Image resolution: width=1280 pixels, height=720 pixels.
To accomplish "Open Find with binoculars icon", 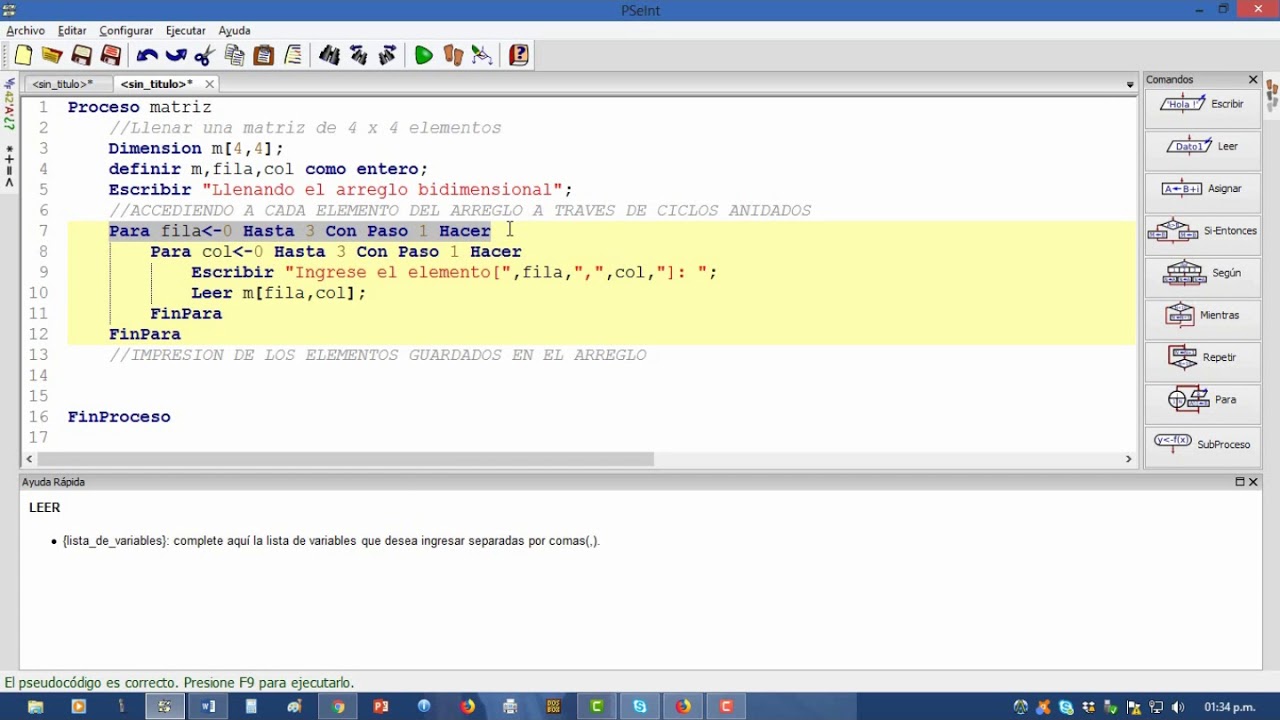I will 329,56.
